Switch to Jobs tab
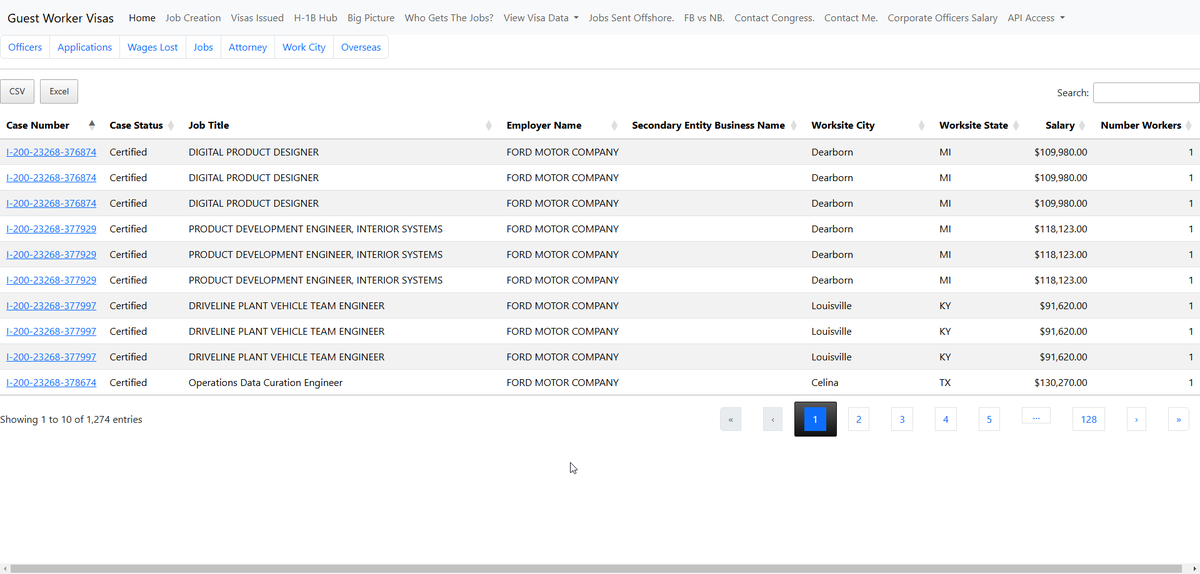 (203, 47)
